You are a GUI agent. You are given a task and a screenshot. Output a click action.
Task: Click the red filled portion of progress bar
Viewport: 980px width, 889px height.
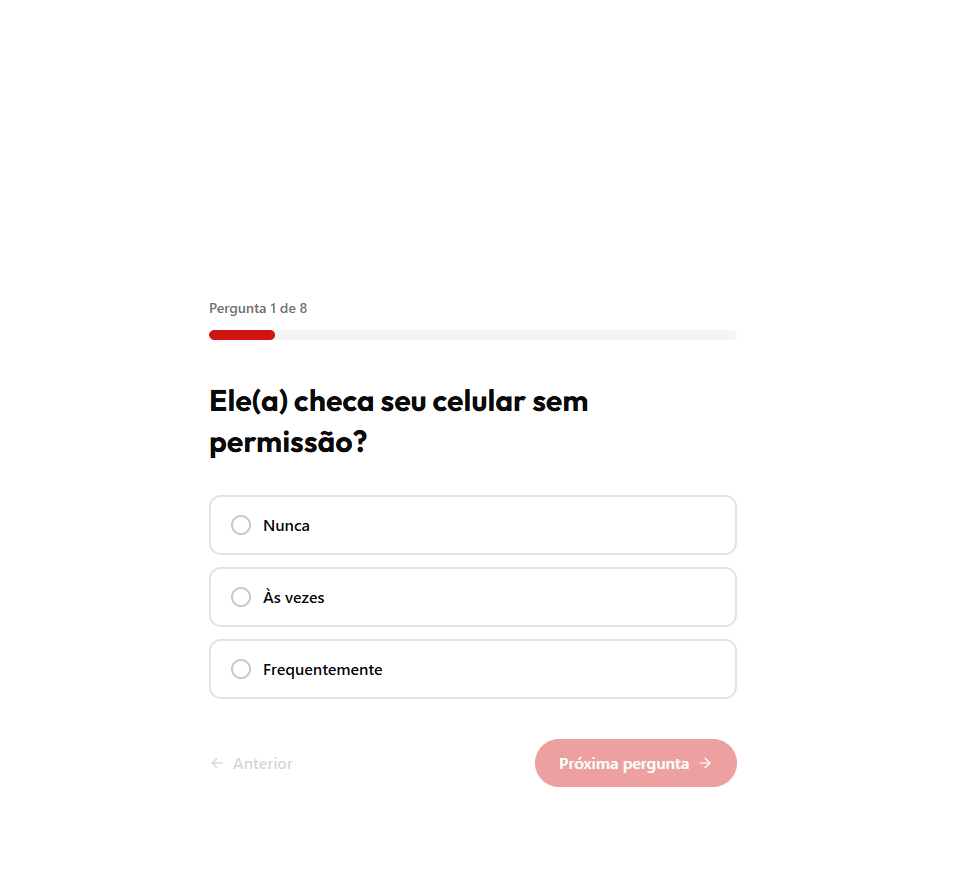[241, 334]
